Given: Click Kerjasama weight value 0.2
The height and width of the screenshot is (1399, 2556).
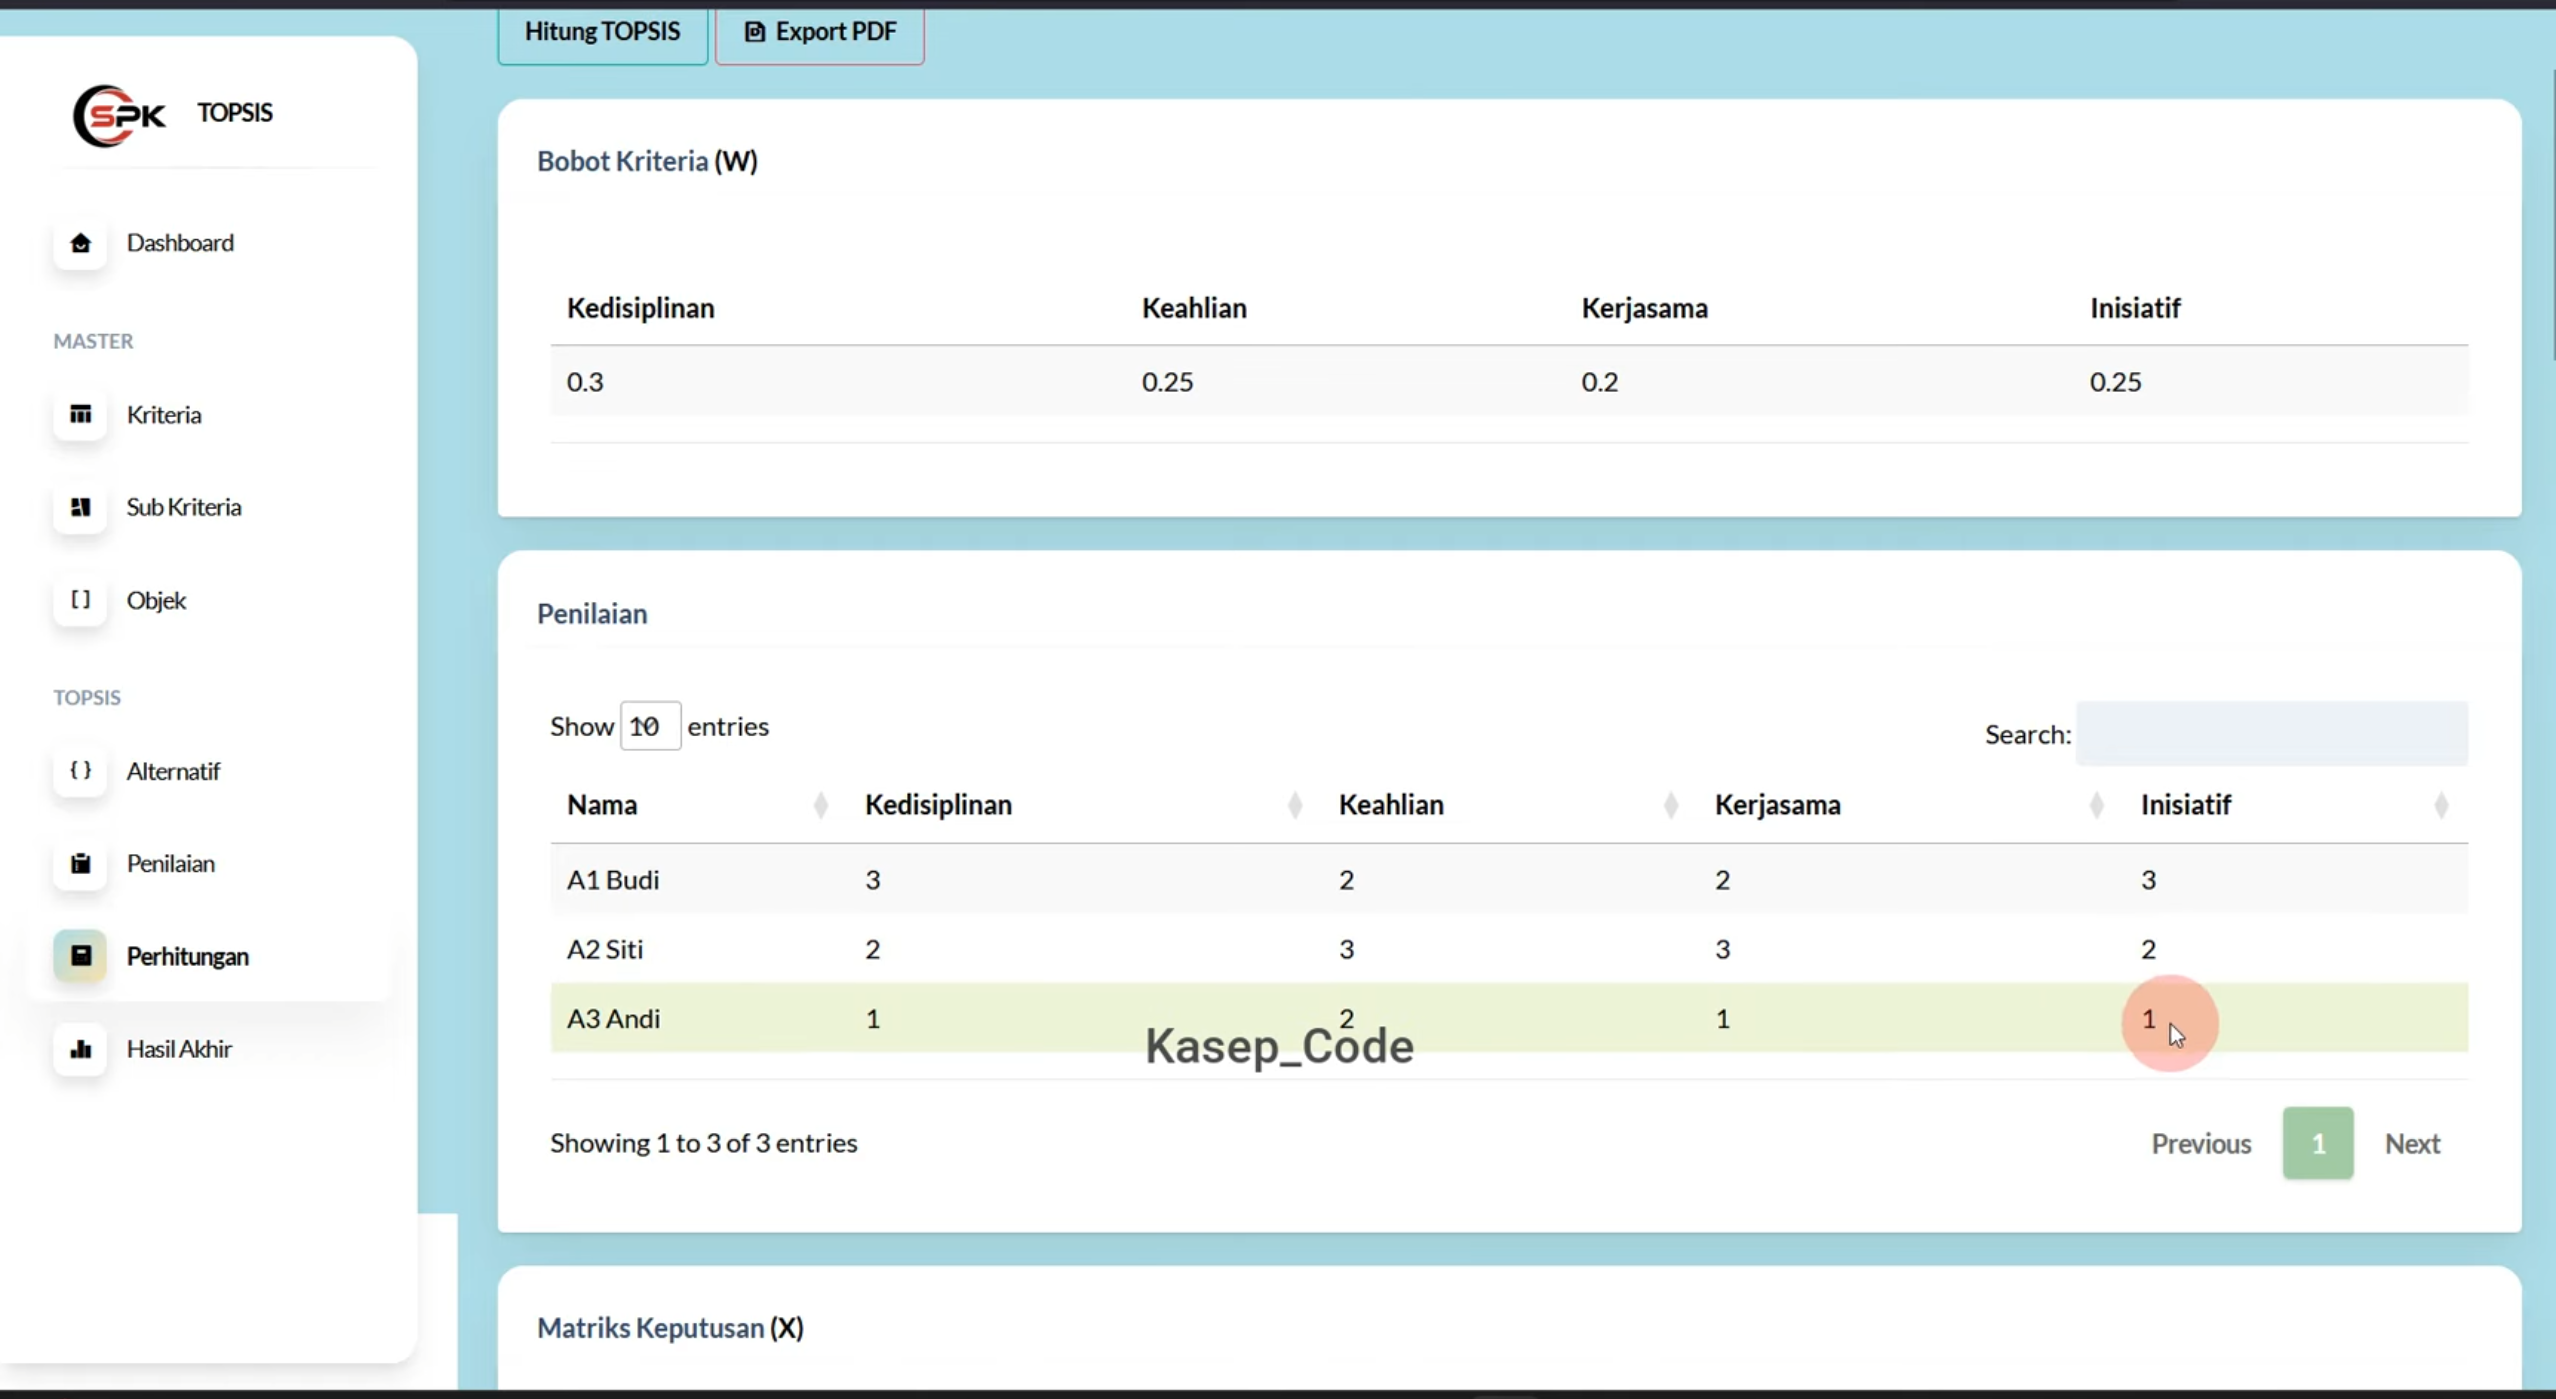Looking at the screenshot, I should tap(1599, 382).
